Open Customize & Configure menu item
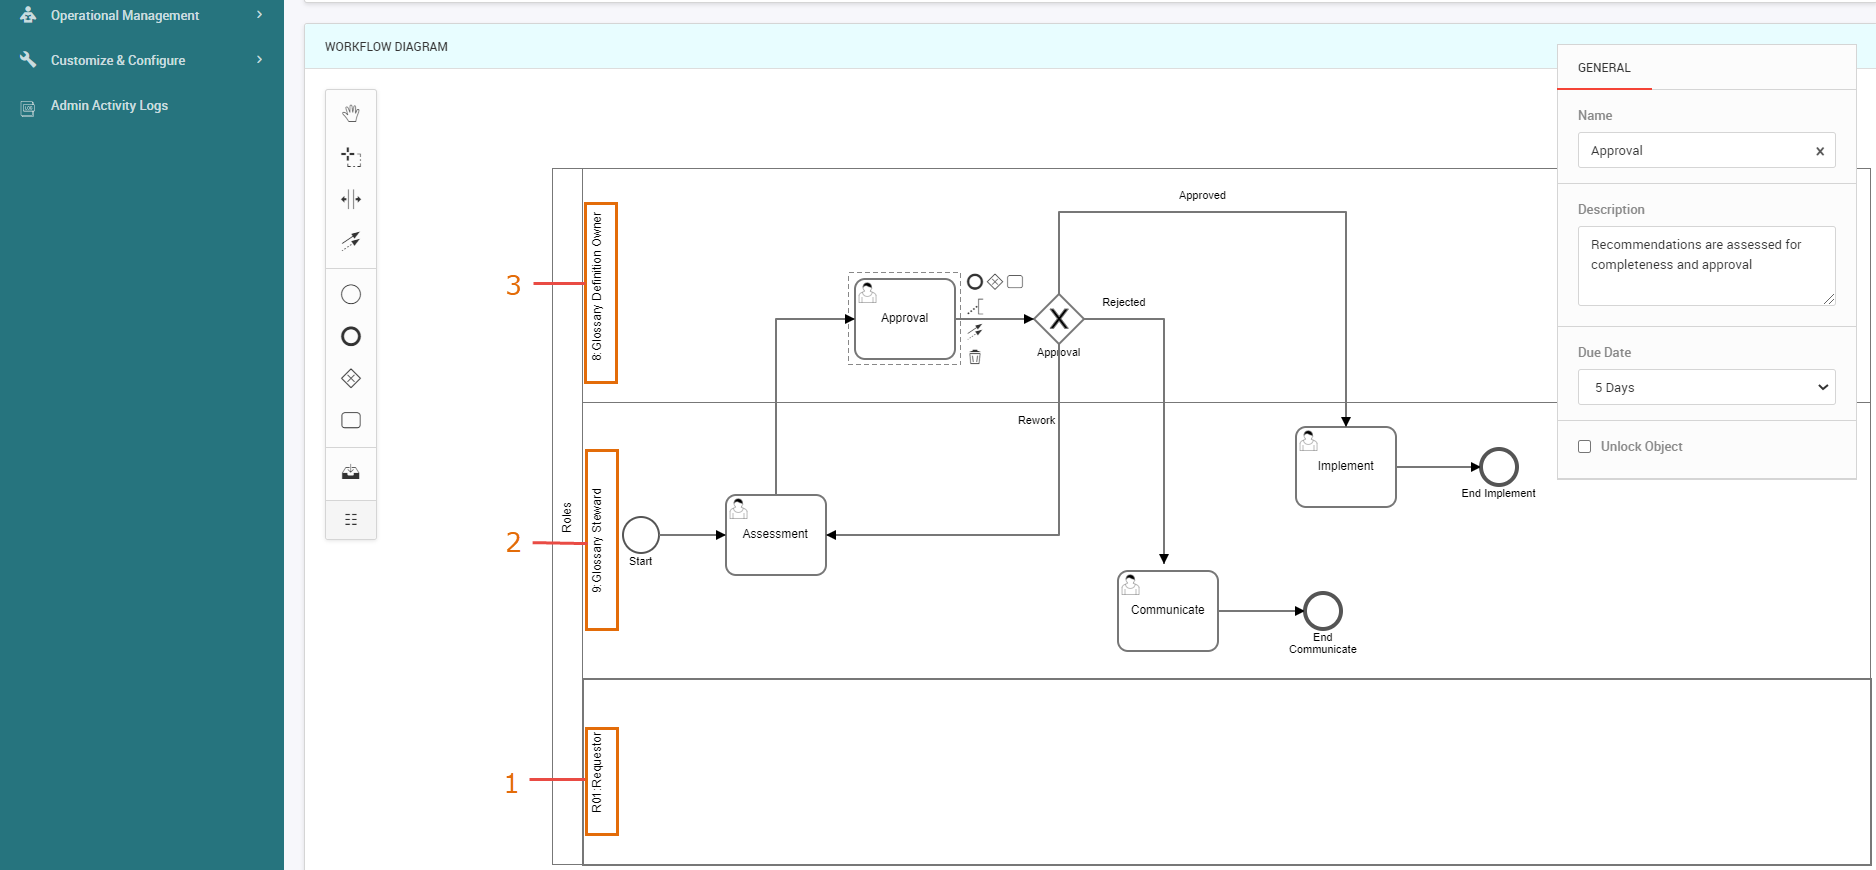The height and width of the screenshot is (870, 1876). coord(118,60)
